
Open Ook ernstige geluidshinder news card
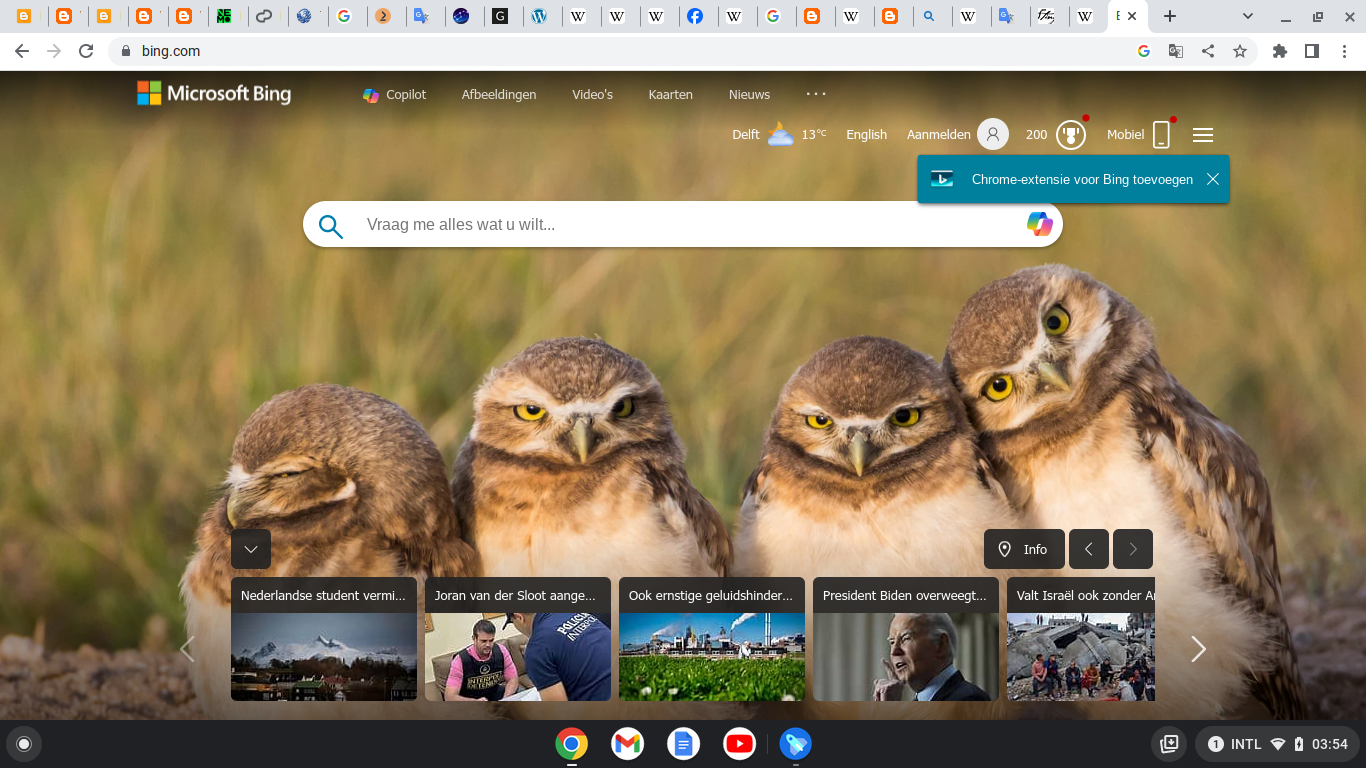click(712, 639)
